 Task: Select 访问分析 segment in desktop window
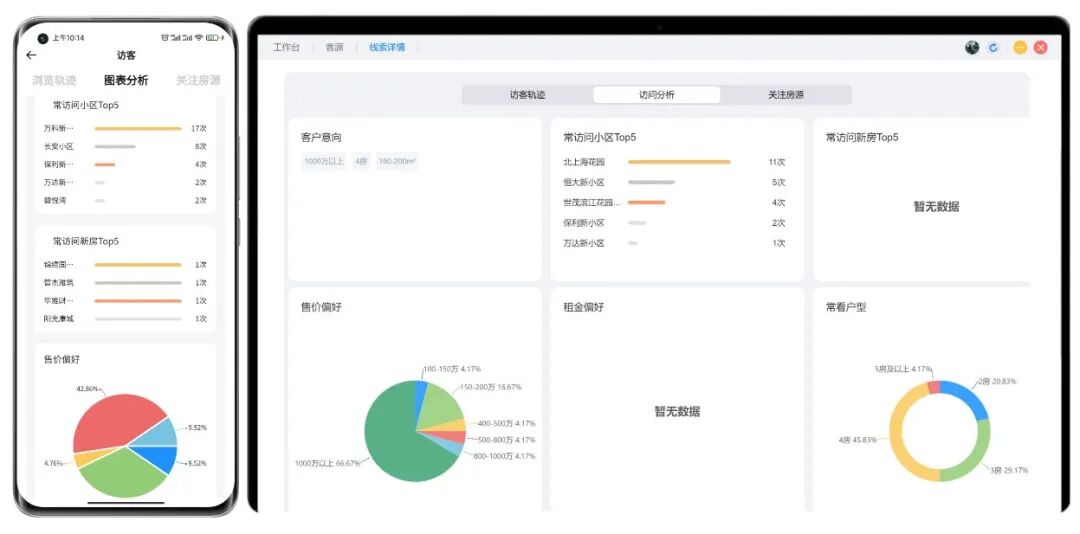[656, 95]
